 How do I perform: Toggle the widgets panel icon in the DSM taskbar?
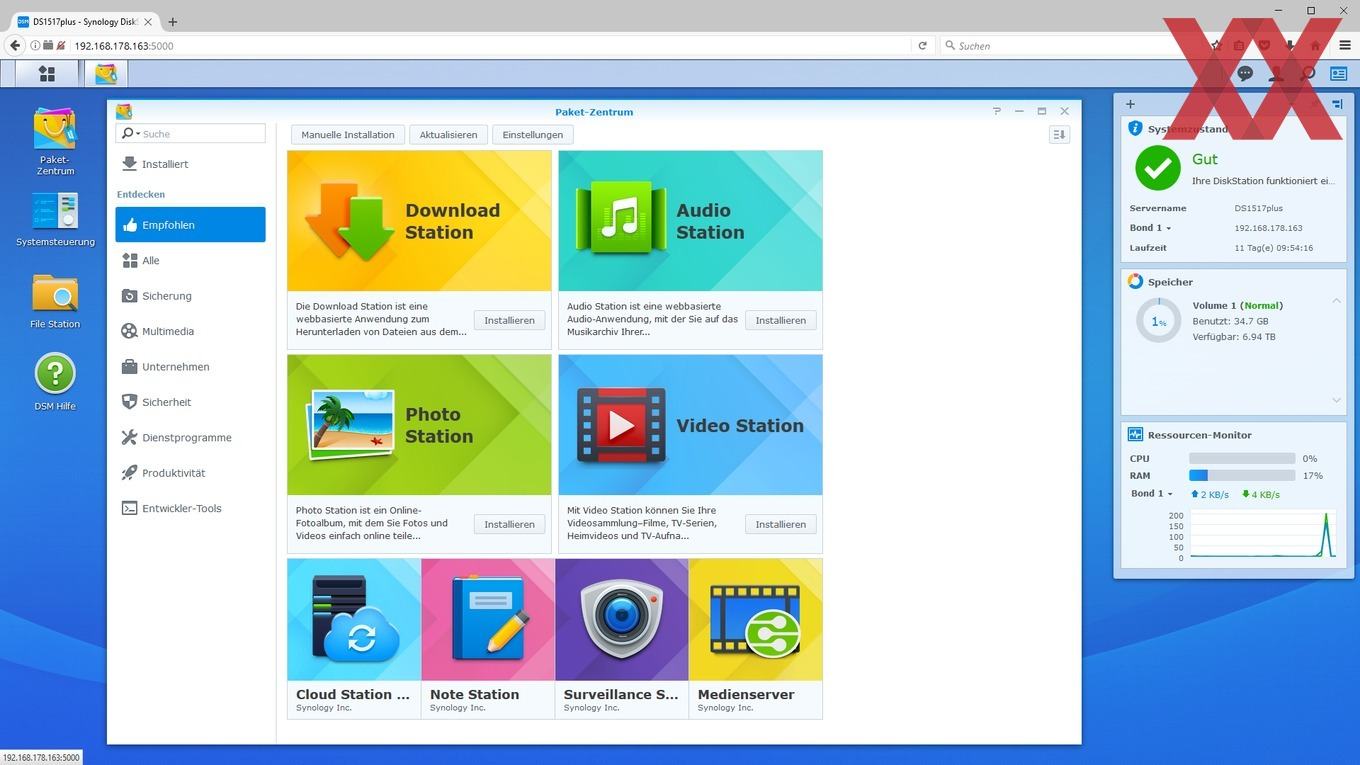click(1338, 73)
